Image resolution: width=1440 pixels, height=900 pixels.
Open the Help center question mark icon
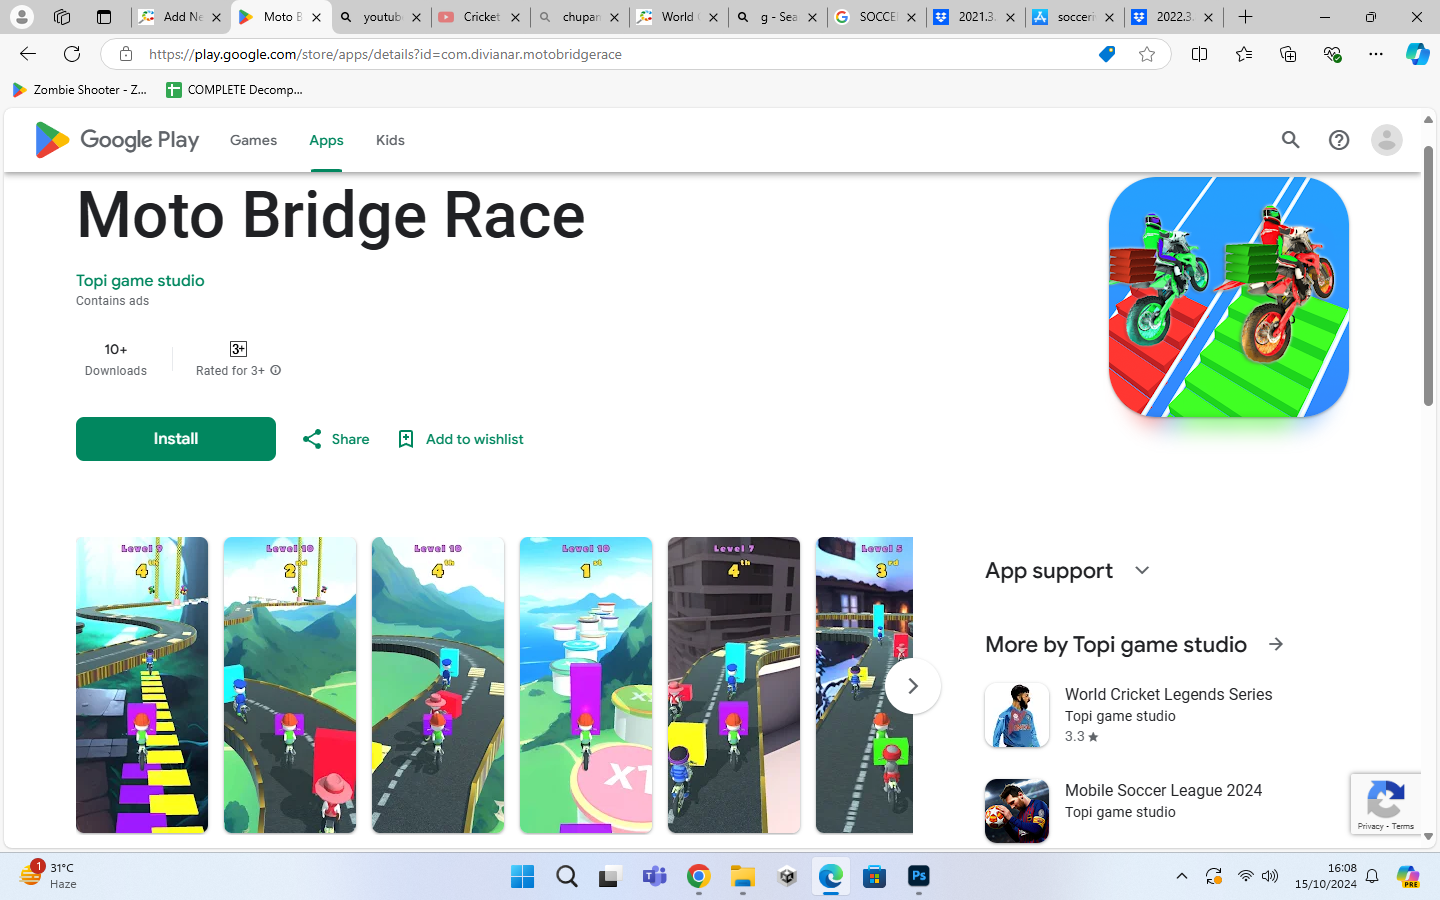[1338, 140]
